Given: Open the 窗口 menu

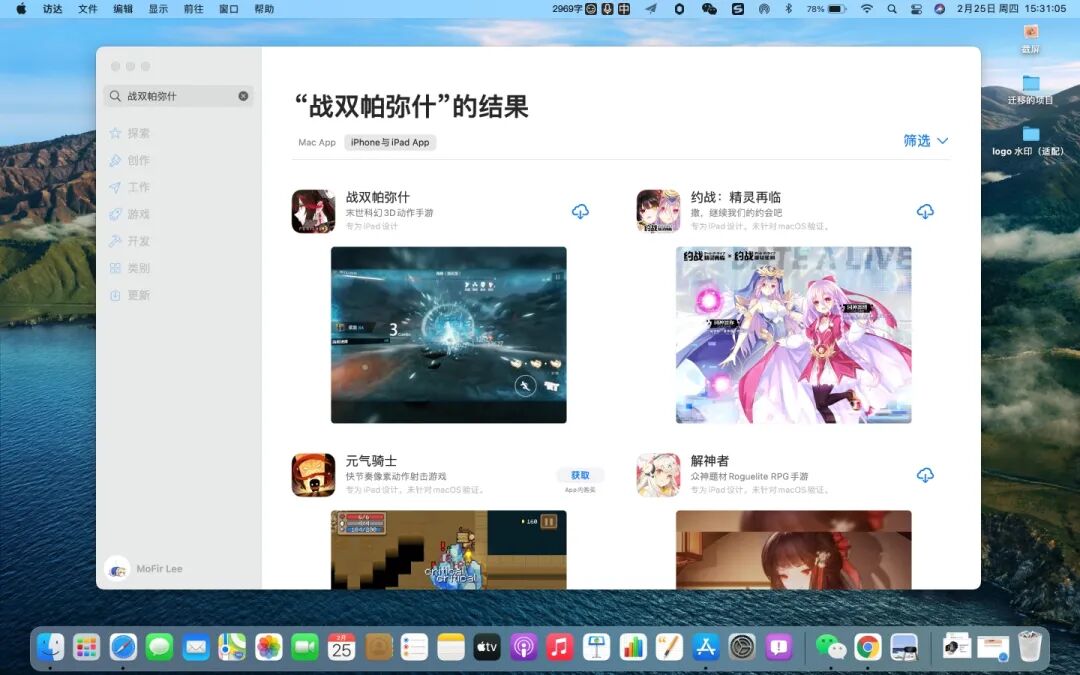Looking at the screenshot, I should click(x=229, y=9).
